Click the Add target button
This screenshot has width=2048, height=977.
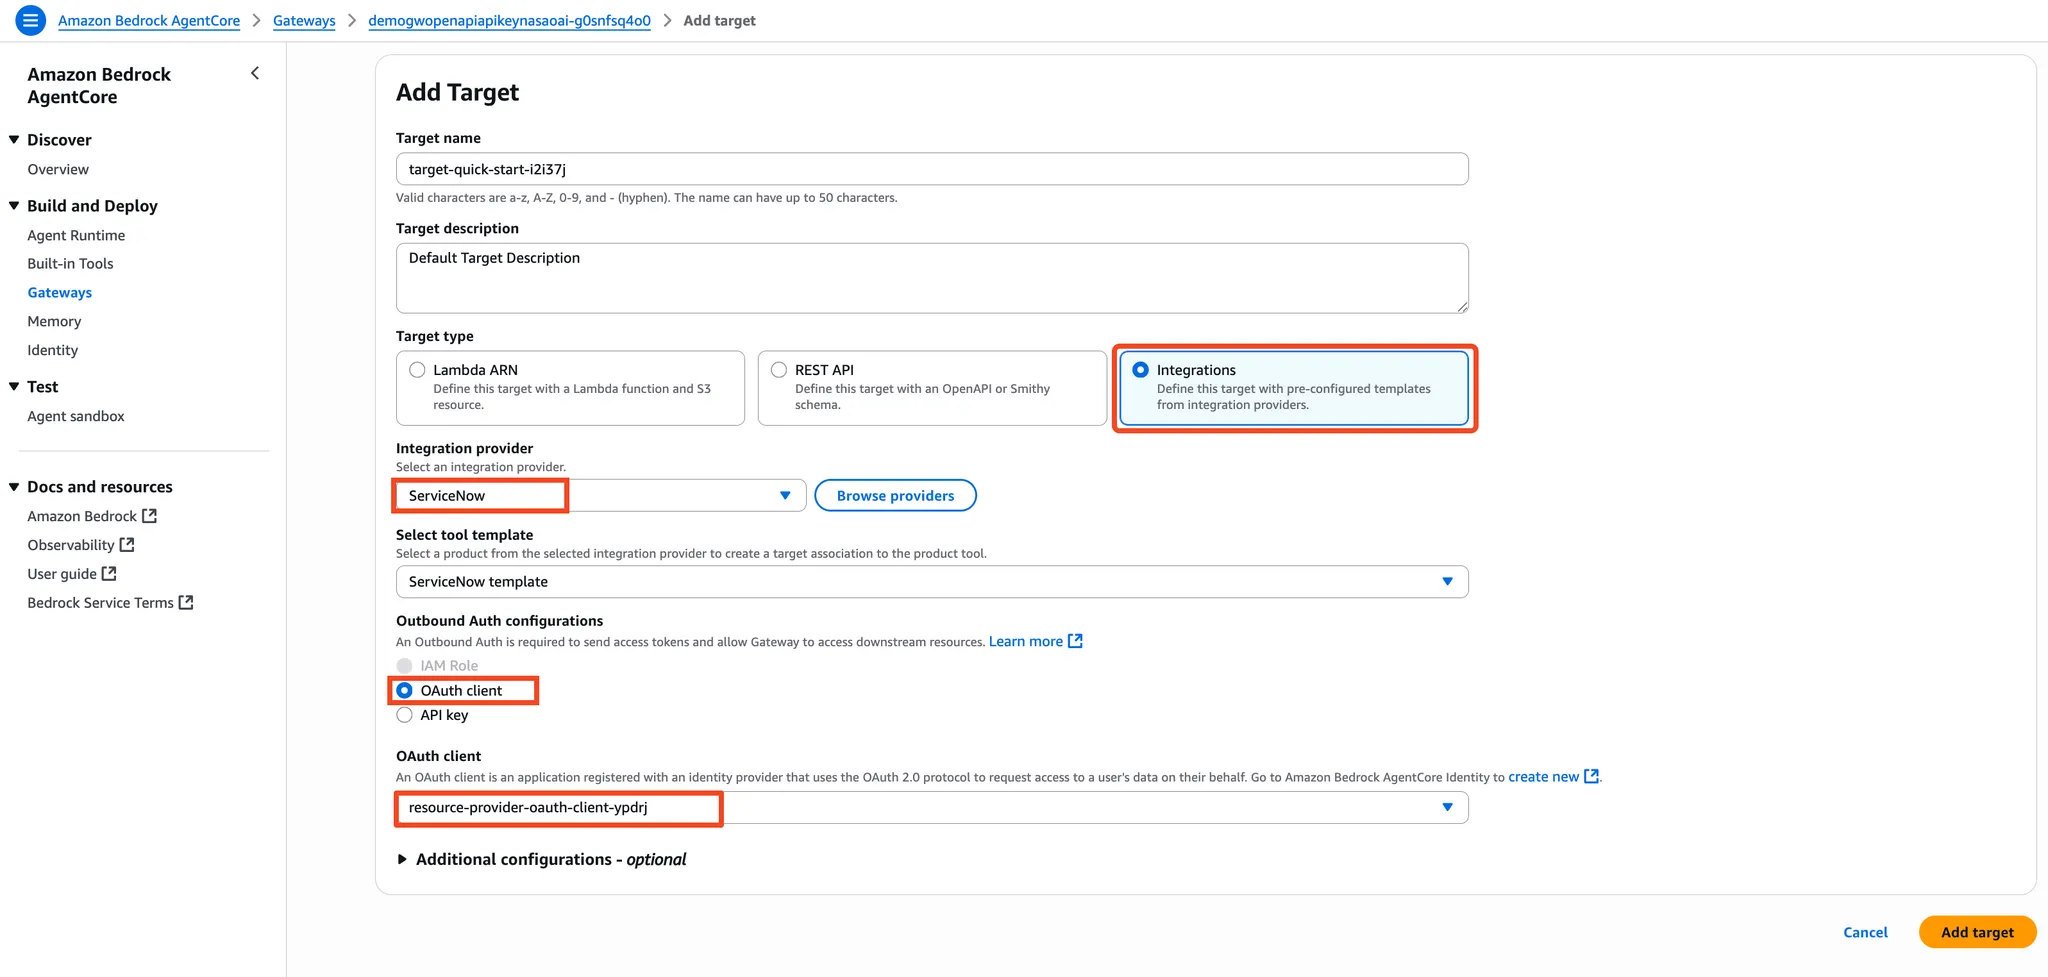[x=1977, y=932]
